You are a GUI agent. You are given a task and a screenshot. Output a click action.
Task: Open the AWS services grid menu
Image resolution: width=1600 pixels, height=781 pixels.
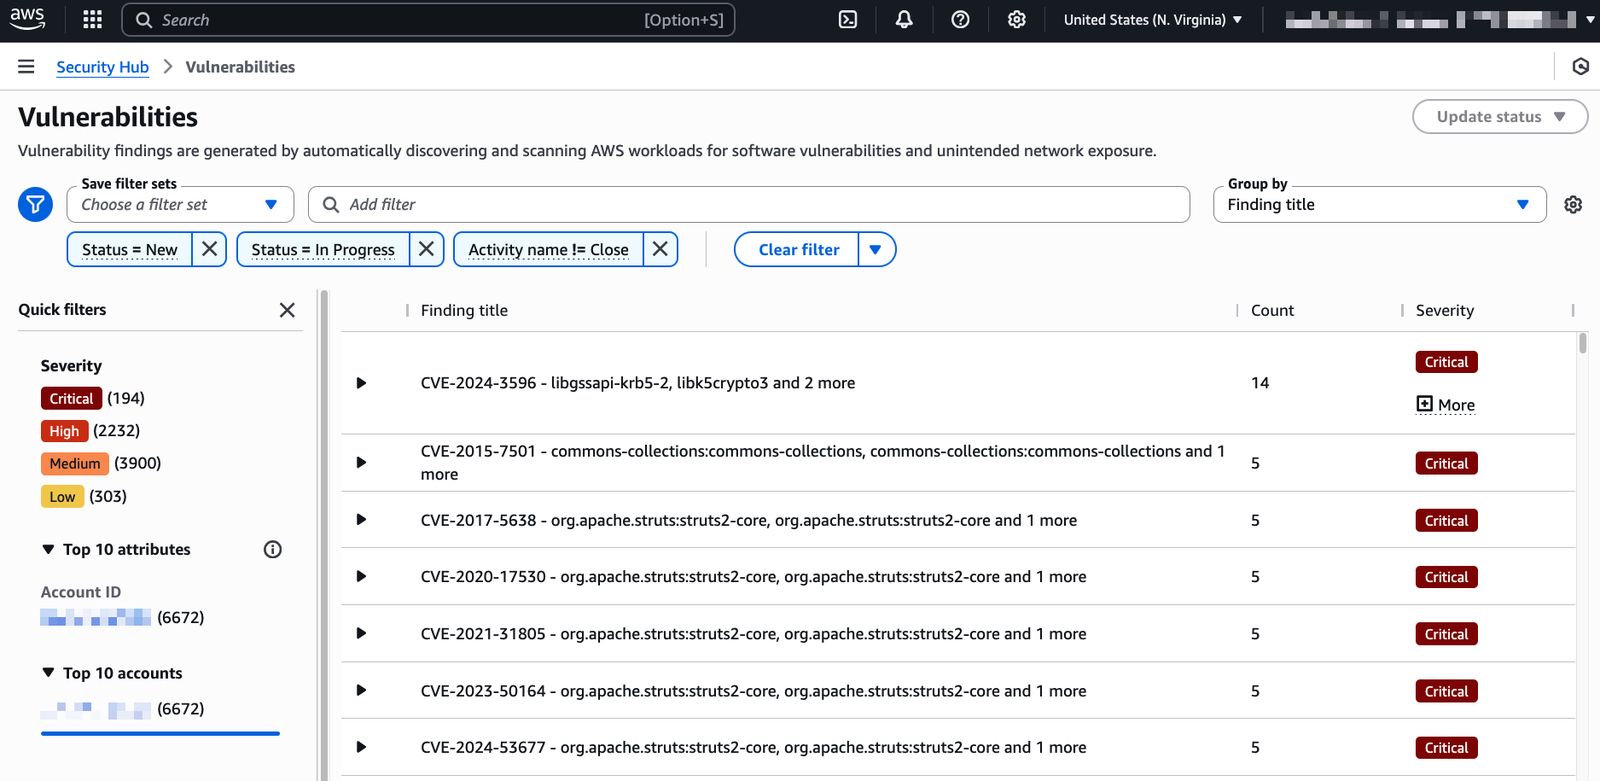tap(93, 20)
